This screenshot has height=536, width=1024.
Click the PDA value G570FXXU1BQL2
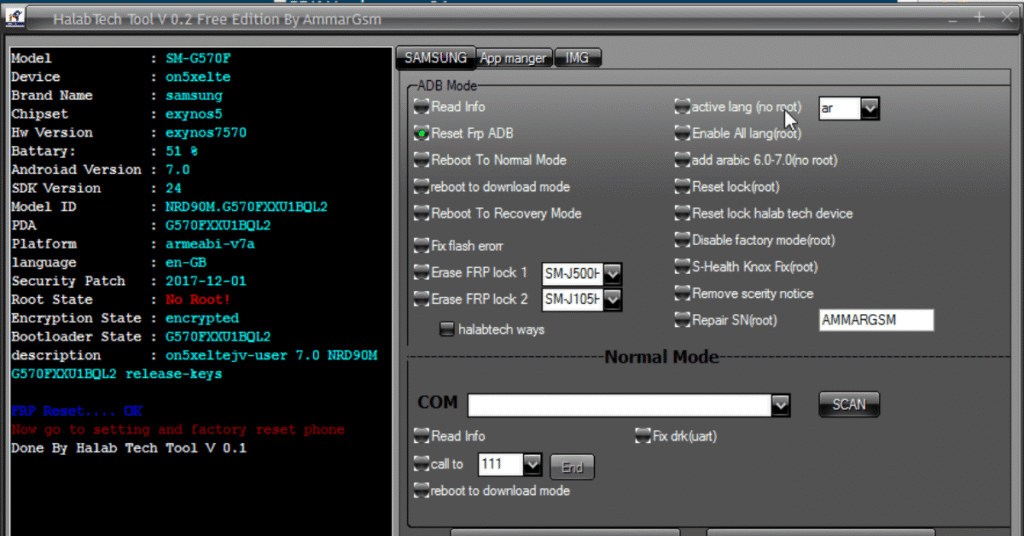pos(218,225)
